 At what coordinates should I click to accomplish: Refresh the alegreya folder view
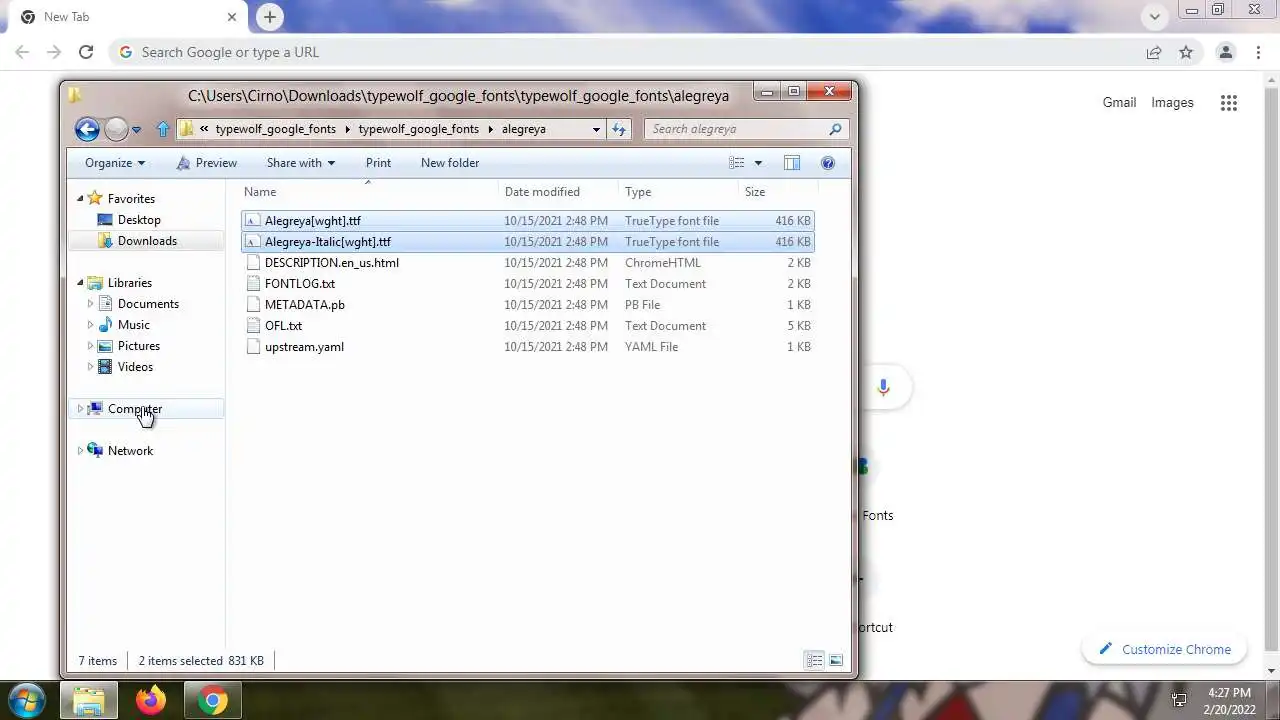tap(619, 129)
